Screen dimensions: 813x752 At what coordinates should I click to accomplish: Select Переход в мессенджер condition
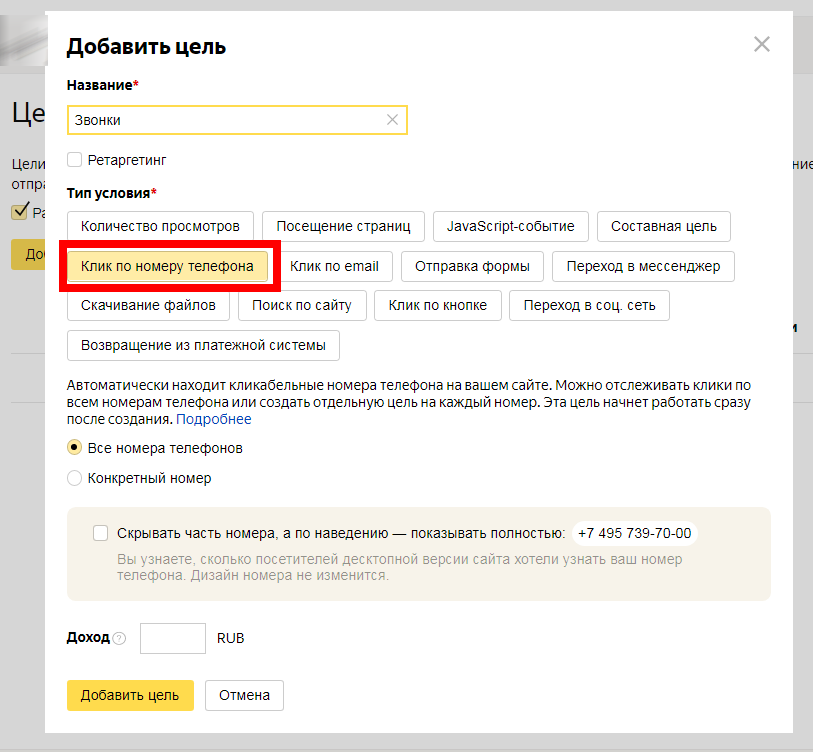pos(643,266)
